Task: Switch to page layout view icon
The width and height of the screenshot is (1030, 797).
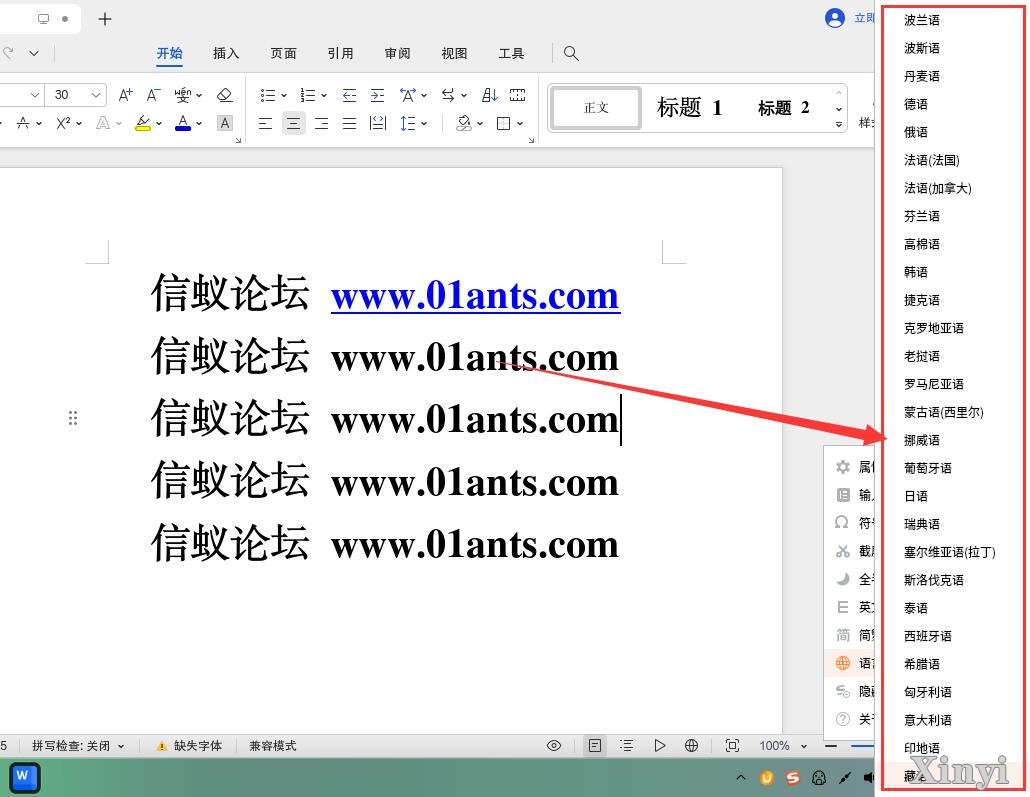Action: (x=595, y=746)
